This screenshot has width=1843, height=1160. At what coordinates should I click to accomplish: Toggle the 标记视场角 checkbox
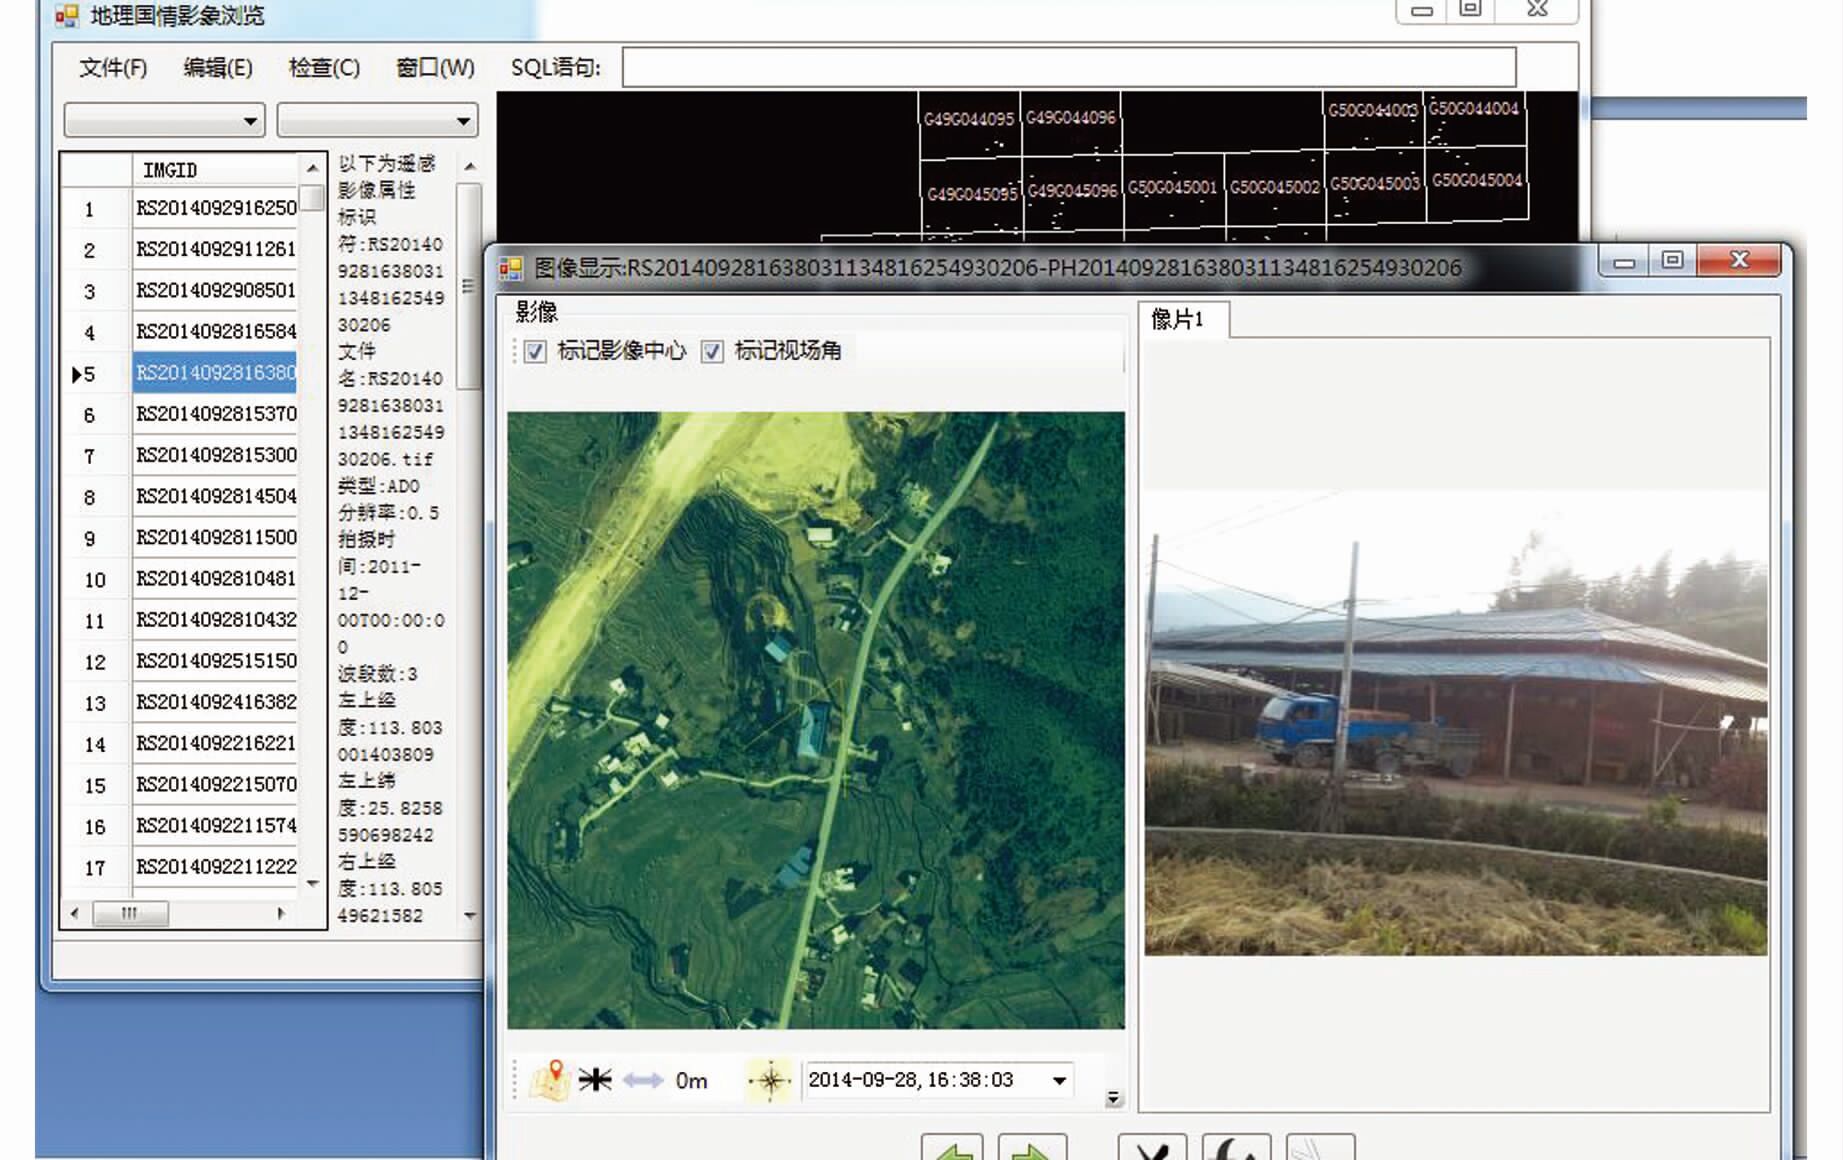(712, 351)
